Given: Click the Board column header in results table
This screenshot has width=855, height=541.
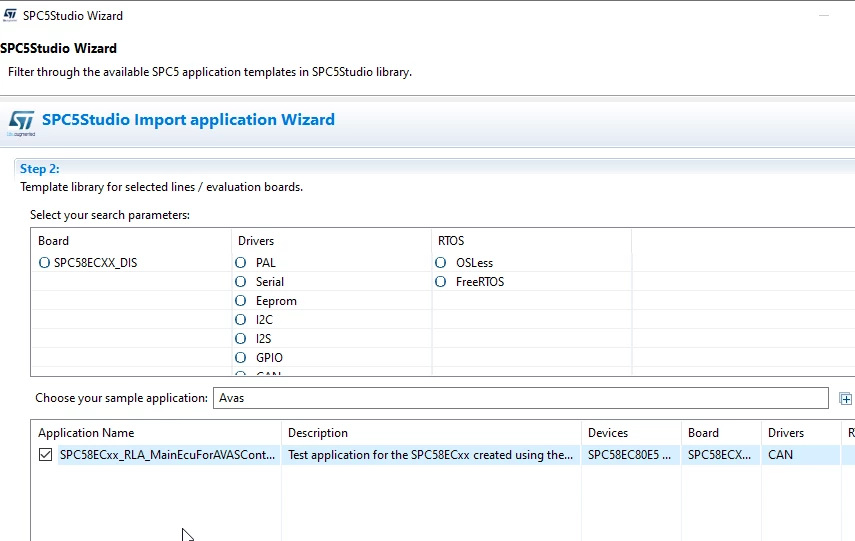Looking at the screenshot, I should click(x=703, y=433).
